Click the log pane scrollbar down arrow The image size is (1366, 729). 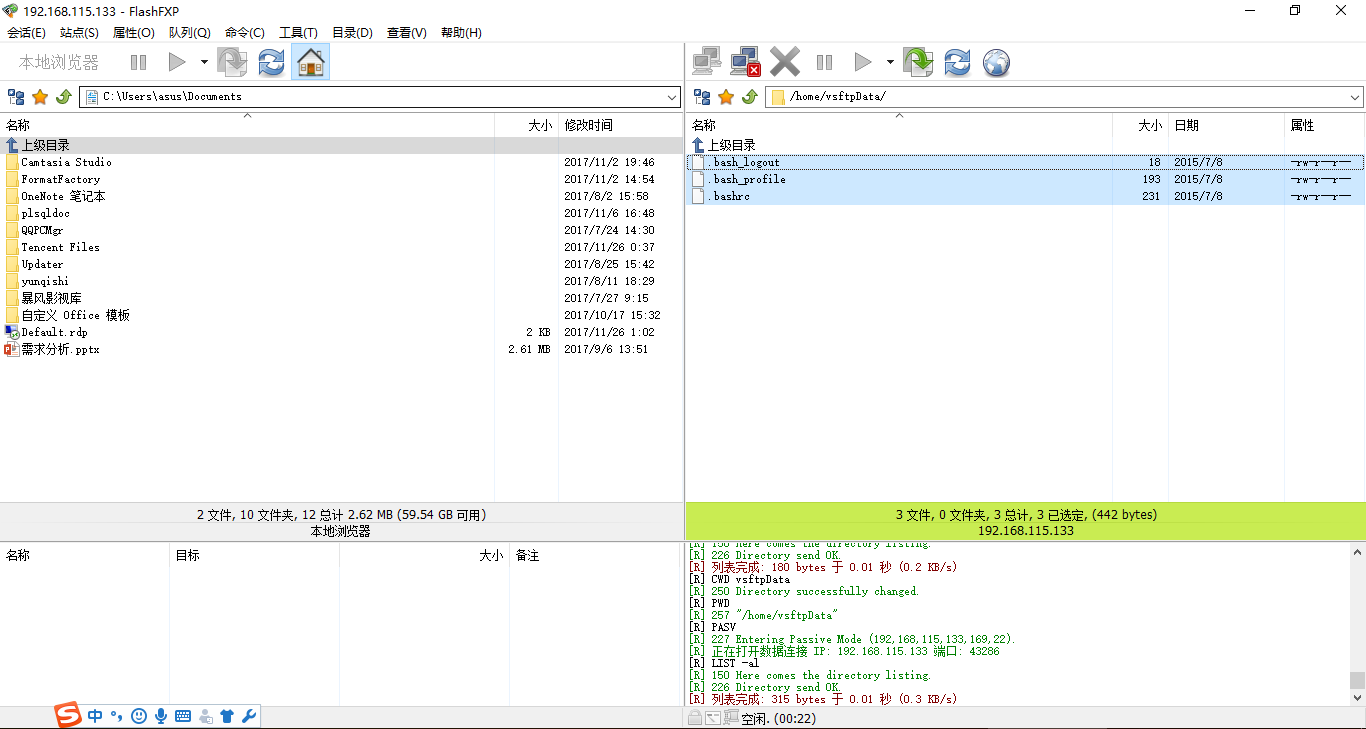(x=1357, y=697)
